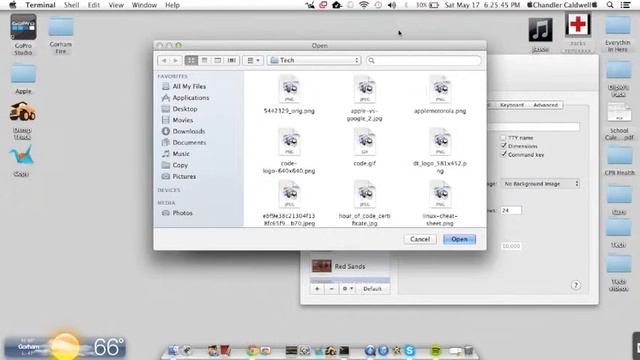This screenshot has height=360, width=640.
Task: Open Spotlight search in menu bar
Action: 610,5
